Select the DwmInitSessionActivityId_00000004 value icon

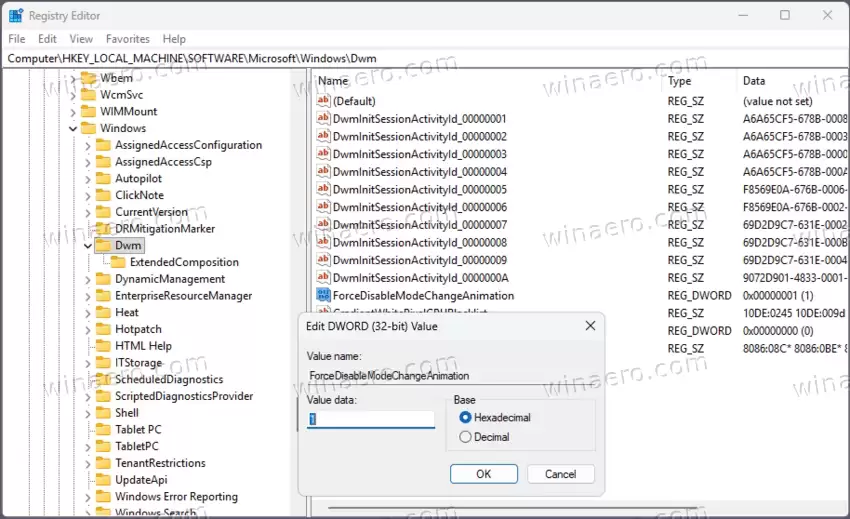click(x=323, y=171)
